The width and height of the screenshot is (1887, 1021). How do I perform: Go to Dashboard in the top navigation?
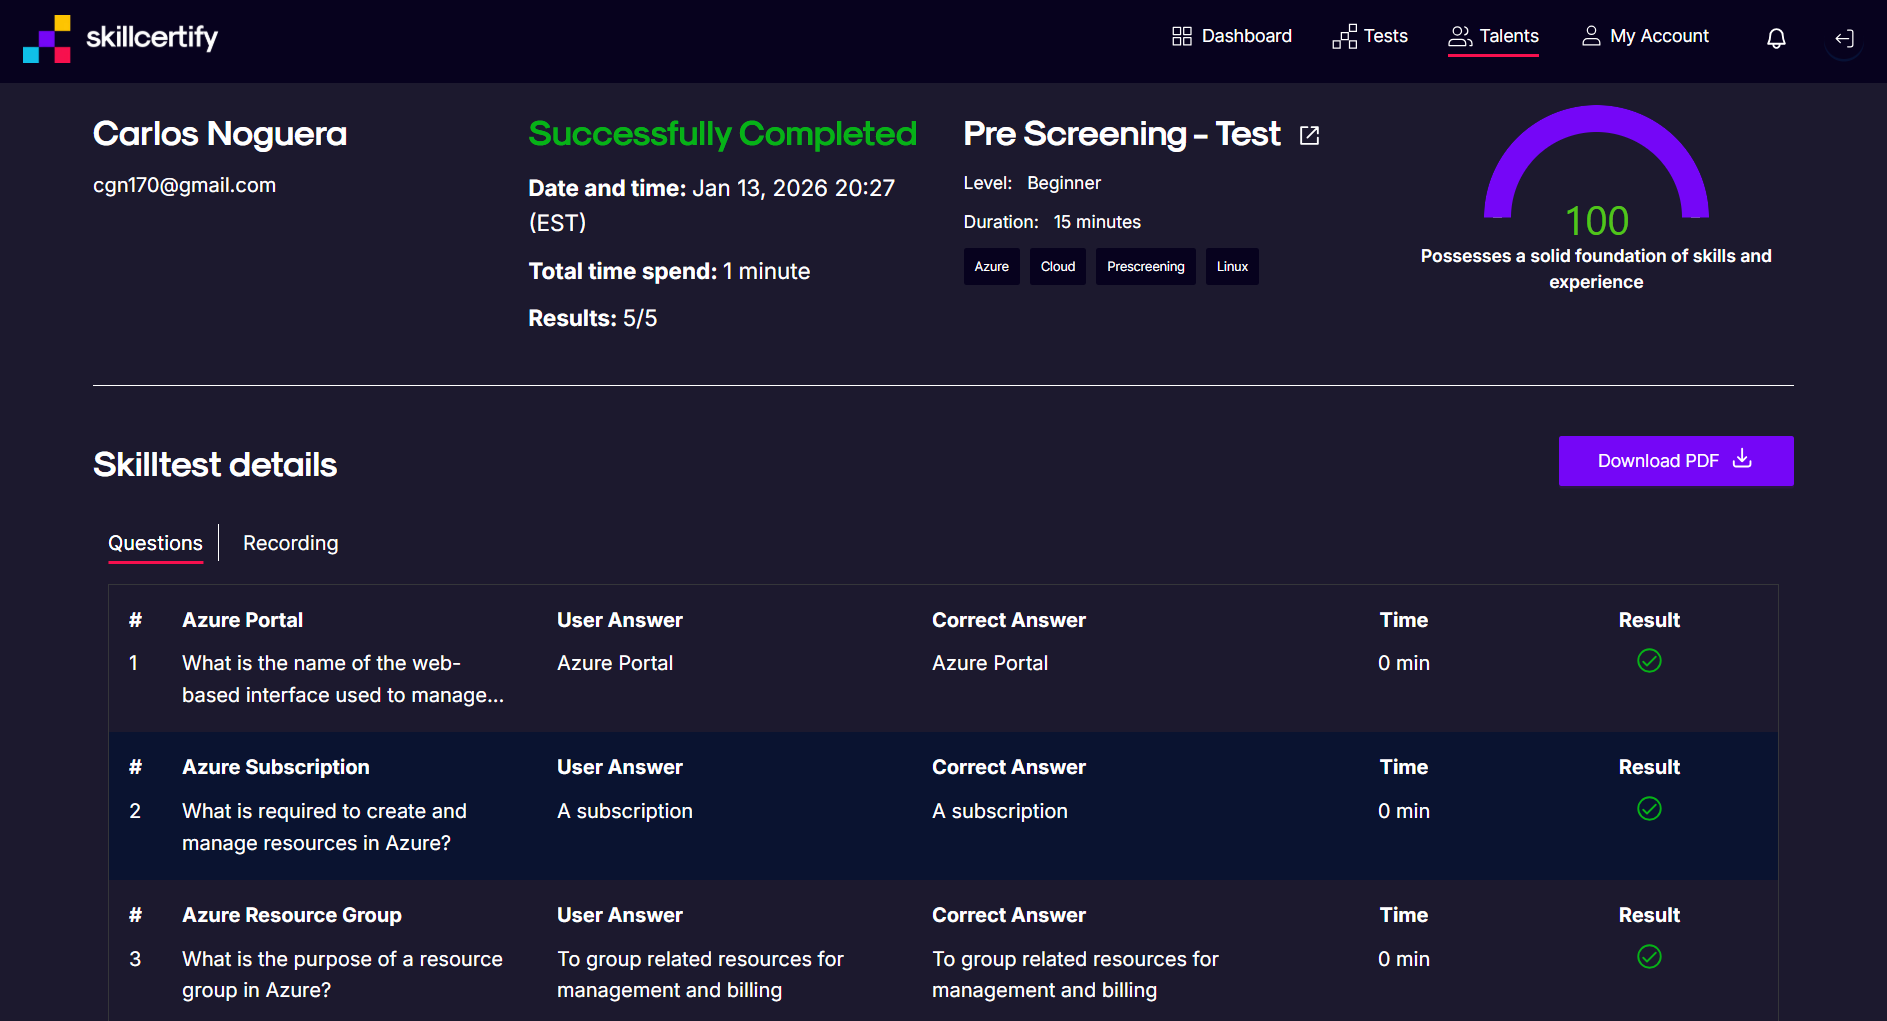pos(1231,36)
